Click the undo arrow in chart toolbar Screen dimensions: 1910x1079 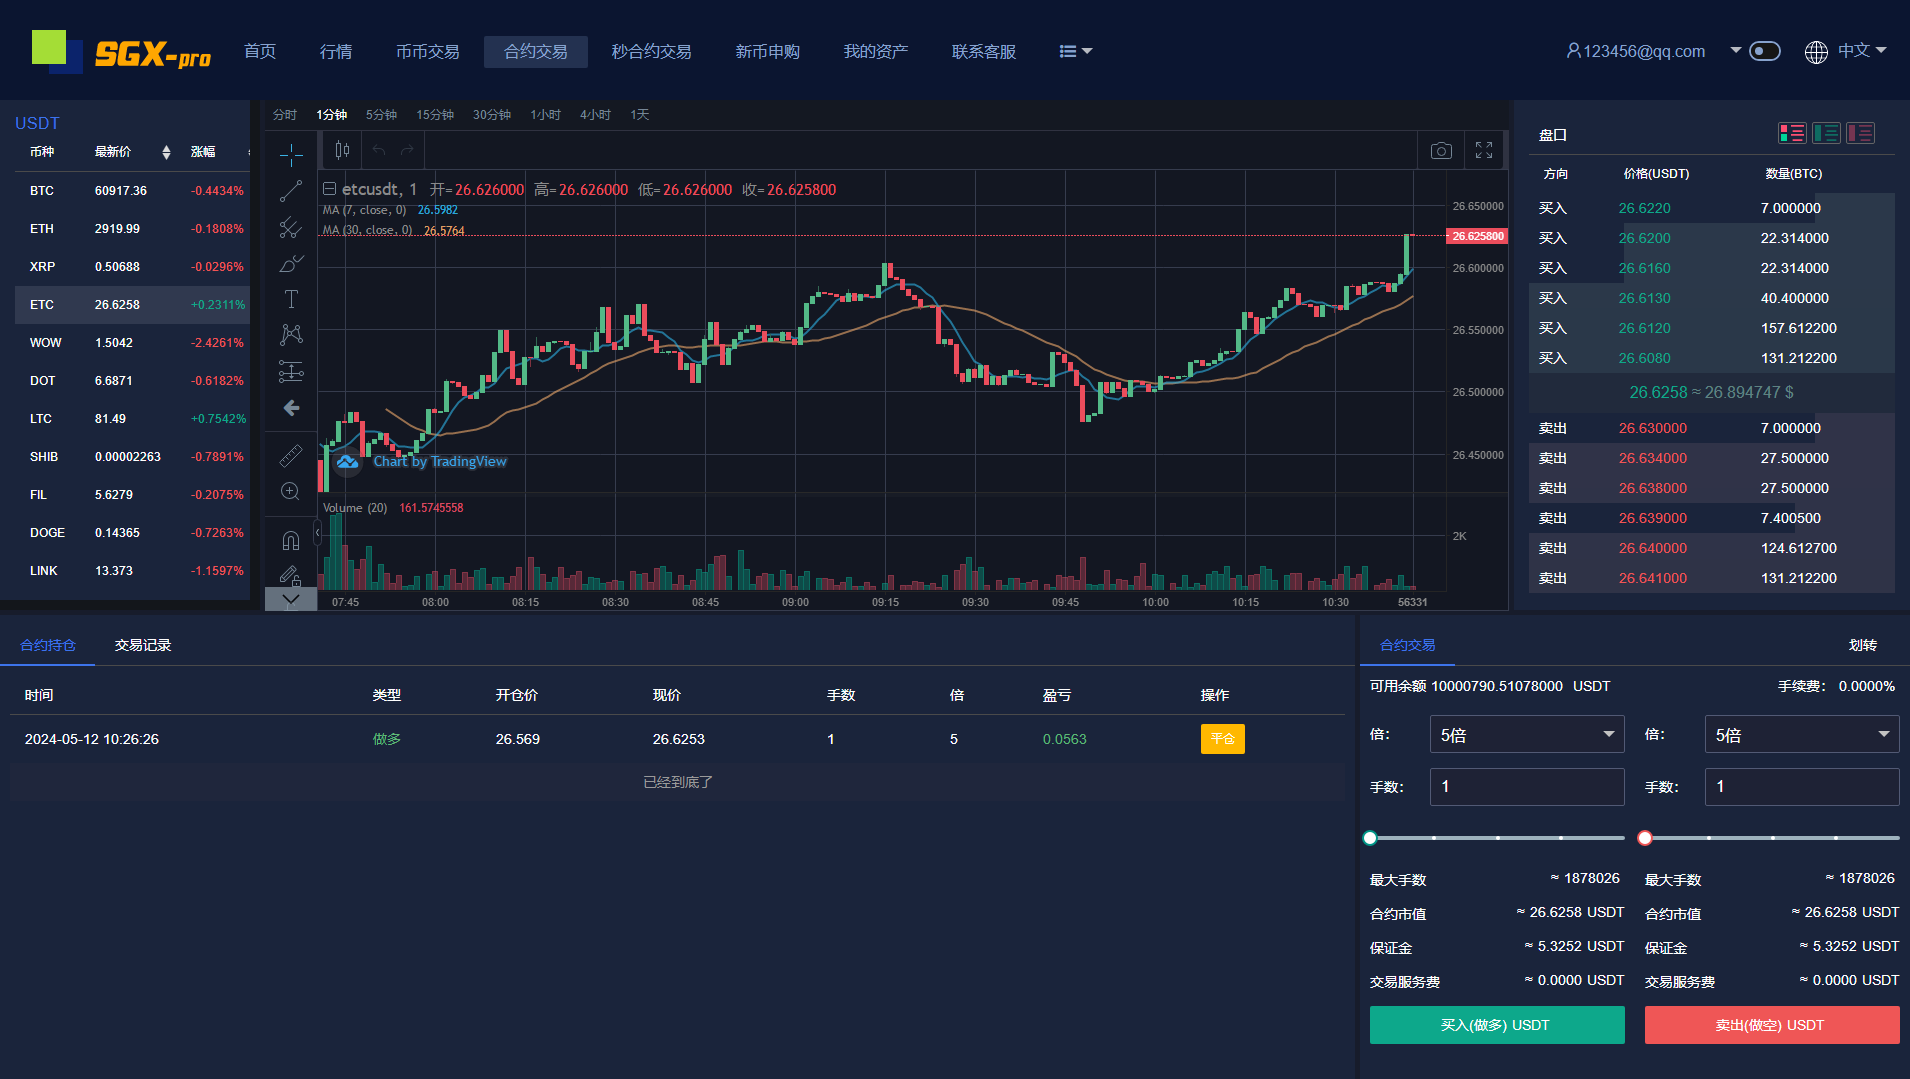(x=379, y=150)
